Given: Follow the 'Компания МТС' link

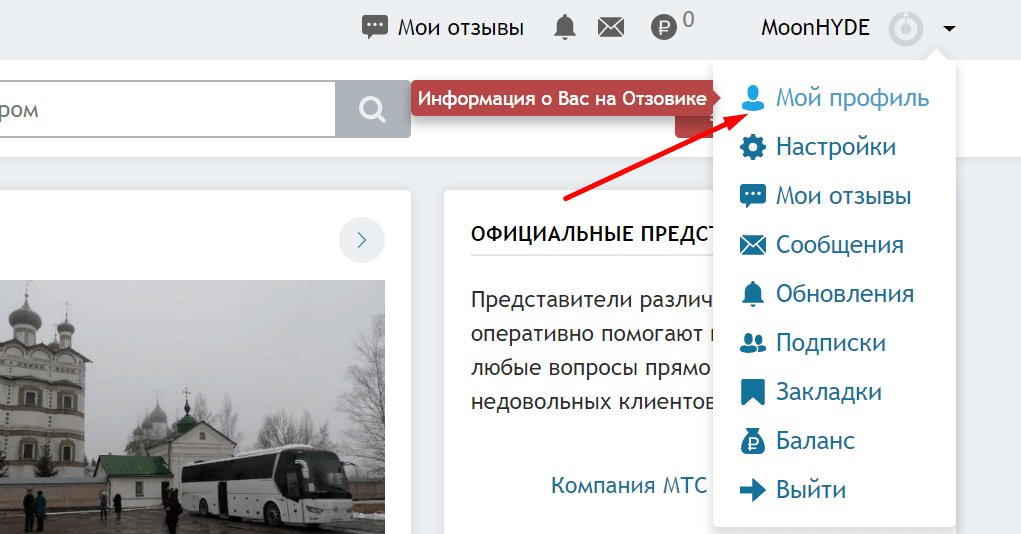Looking at the screenshot, I should [x=629, y=485].
